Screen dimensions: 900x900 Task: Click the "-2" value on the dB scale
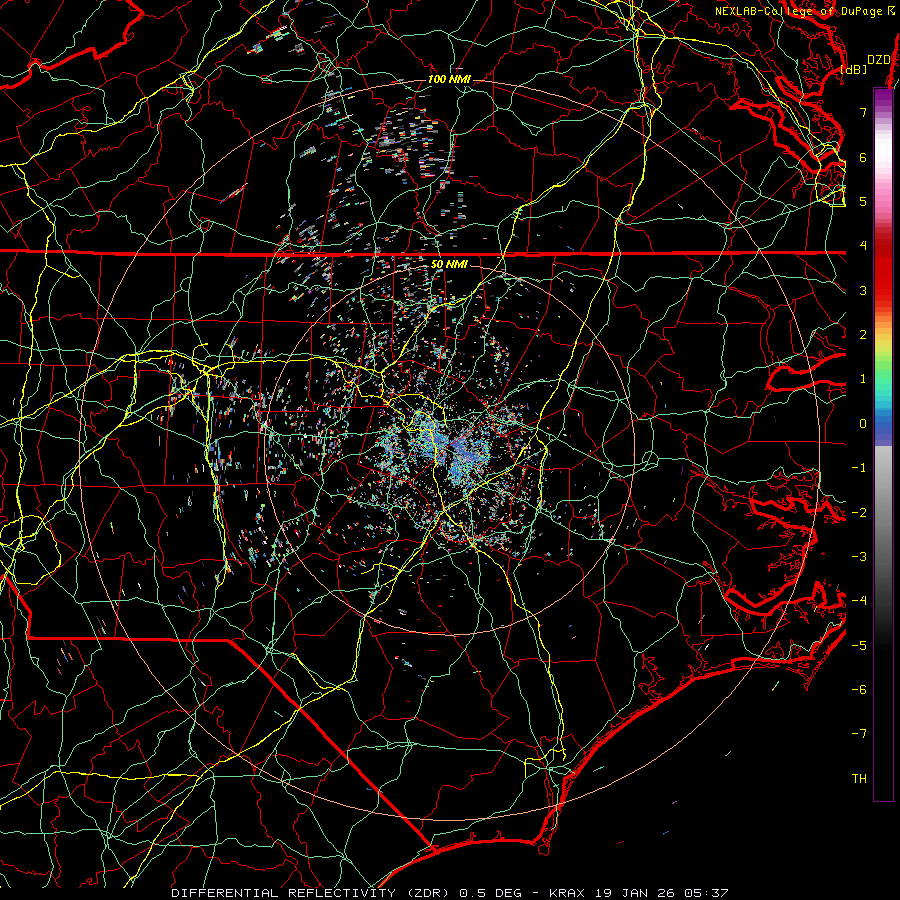[859, 512]
